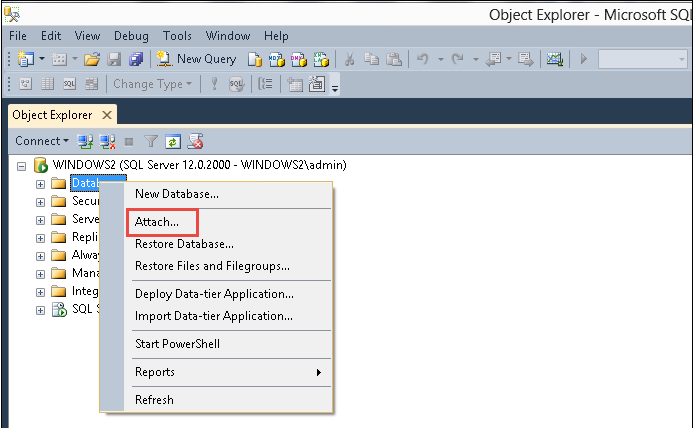Click the Analysis Services MDX Query icon
700x428 pixels.
tap(276, 59)
